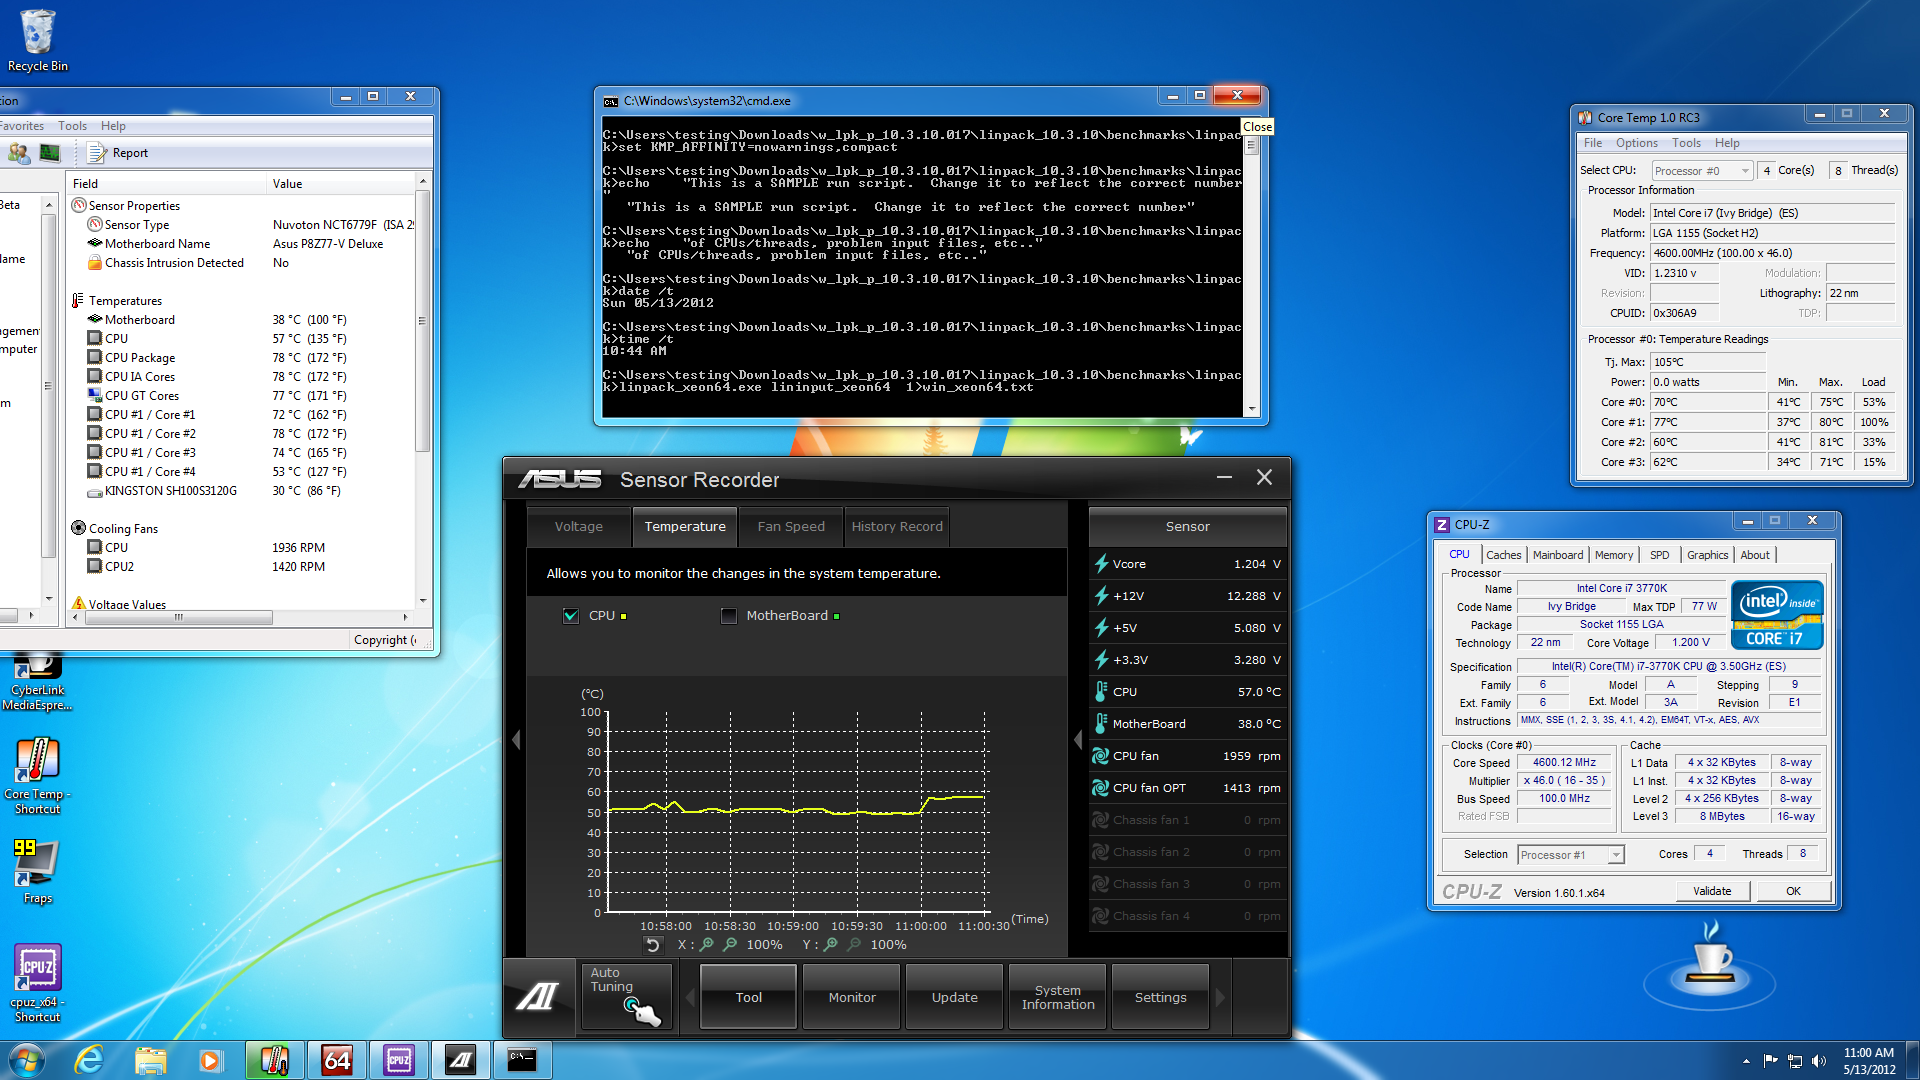This screenshot has height=1080, width=1920.
Task: Reset the Sensor Recorder chart zoom
Action: tap(653, 944)
